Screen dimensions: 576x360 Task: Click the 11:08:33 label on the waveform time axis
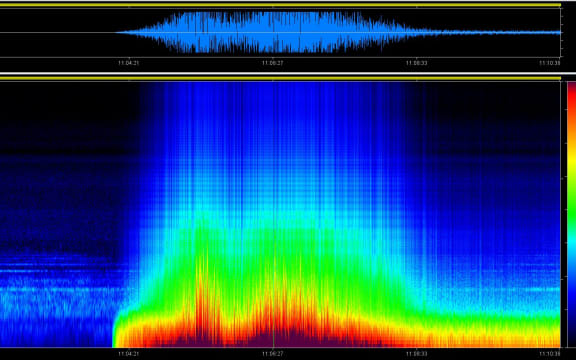[417, 63]
